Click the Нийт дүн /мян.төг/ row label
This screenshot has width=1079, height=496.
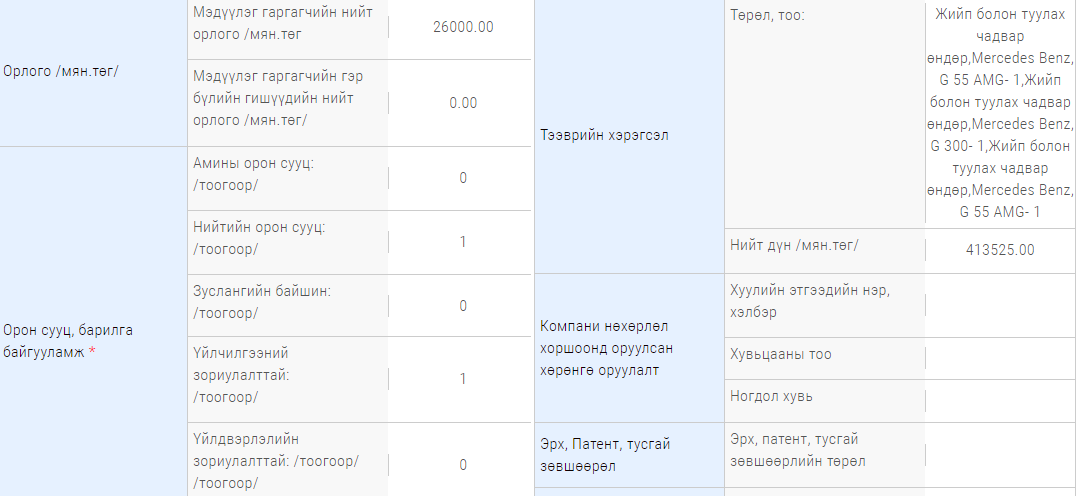point(794,245)
